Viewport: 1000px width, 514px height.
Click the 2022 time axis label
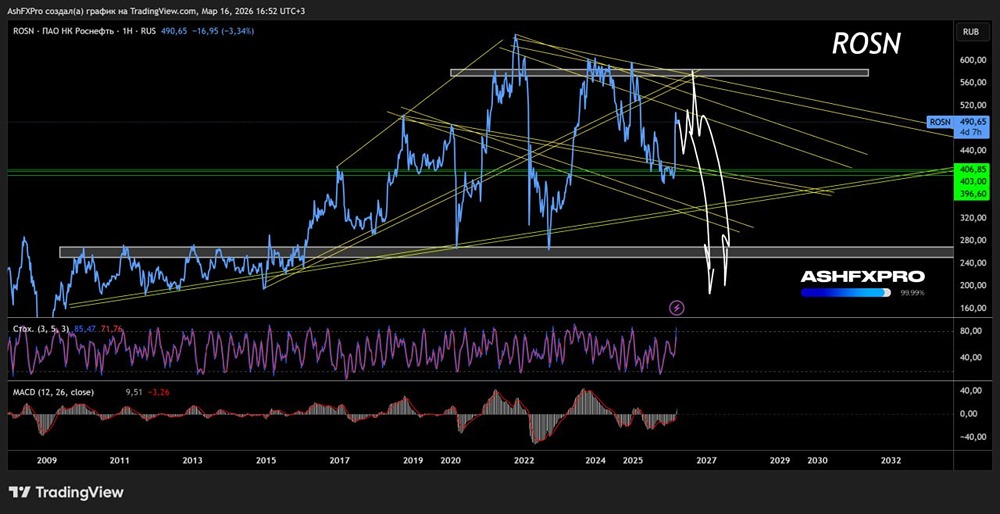[524, 460]
